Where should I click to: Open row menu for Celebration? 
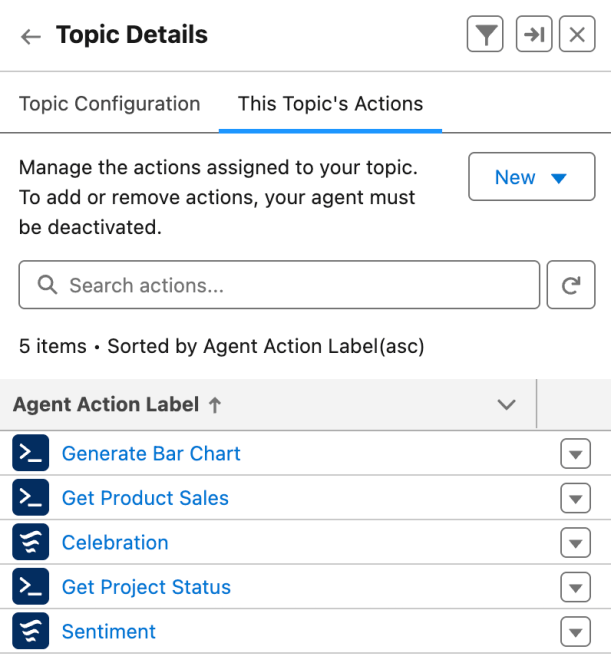coord(575,544)
